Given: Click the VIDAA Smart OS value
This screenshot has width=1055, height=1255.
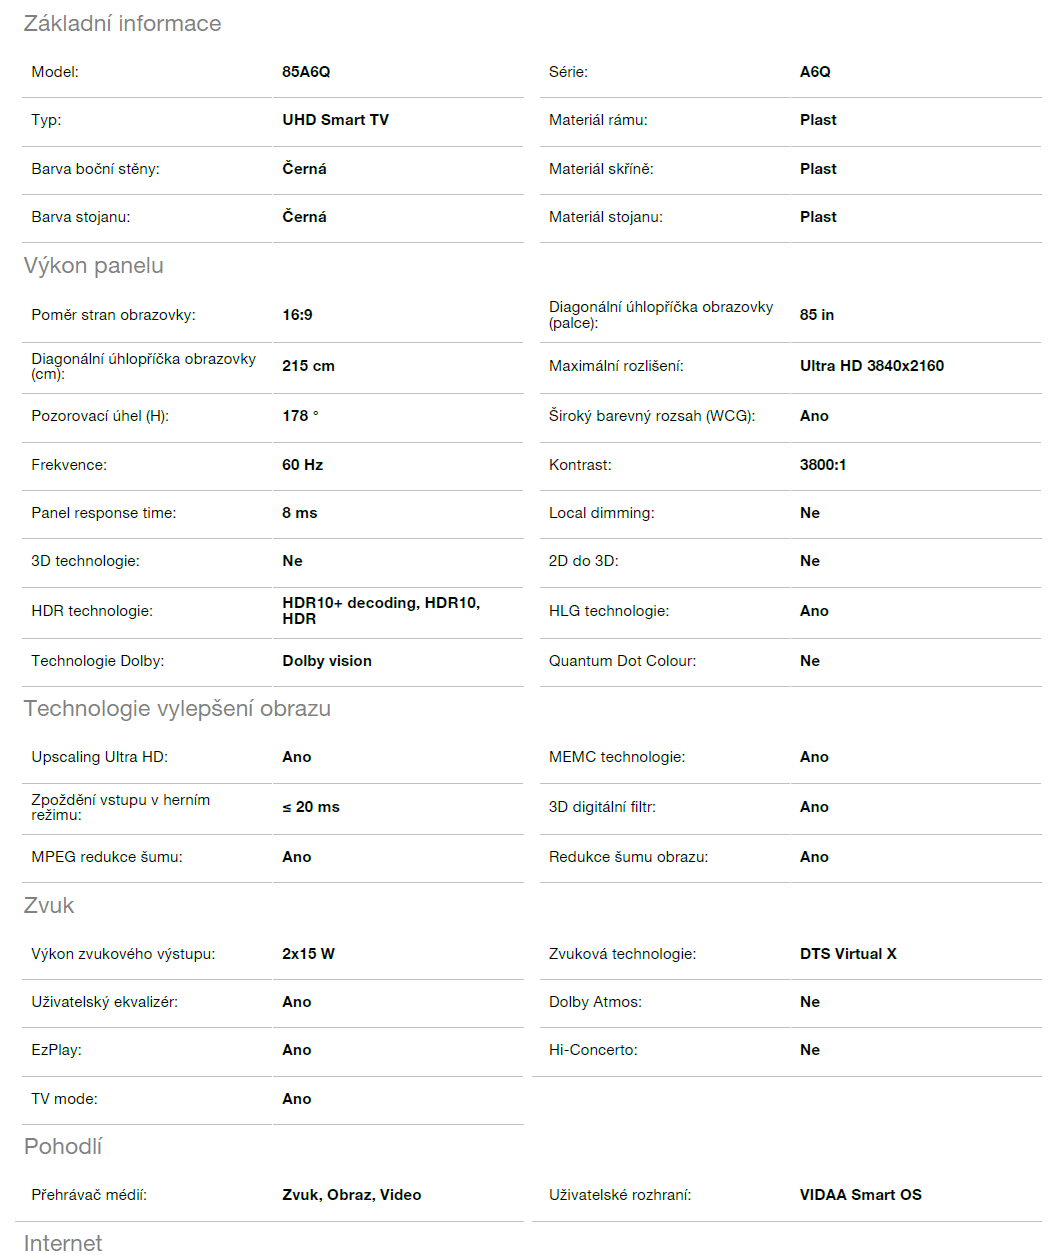Looking at the screenshot, I should click(860, 1195).
